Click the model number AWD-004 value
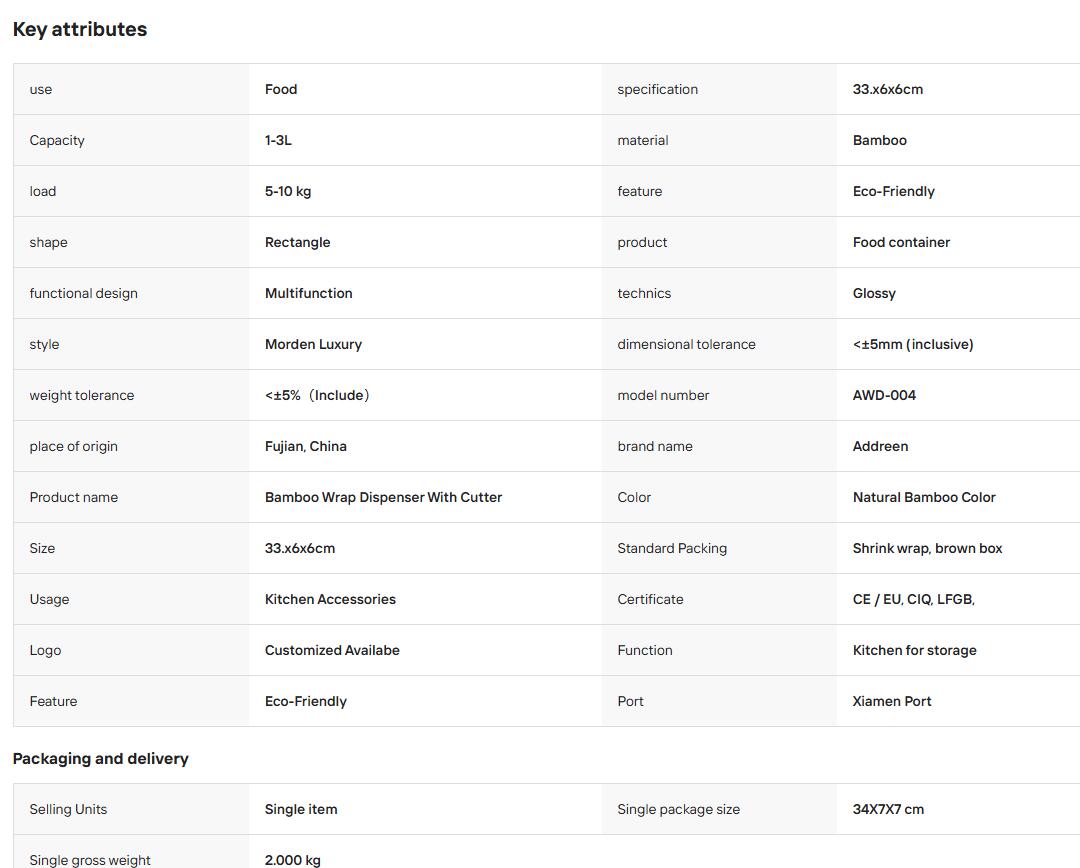Viewport: 1080px width, 868px height. point(884,395)
